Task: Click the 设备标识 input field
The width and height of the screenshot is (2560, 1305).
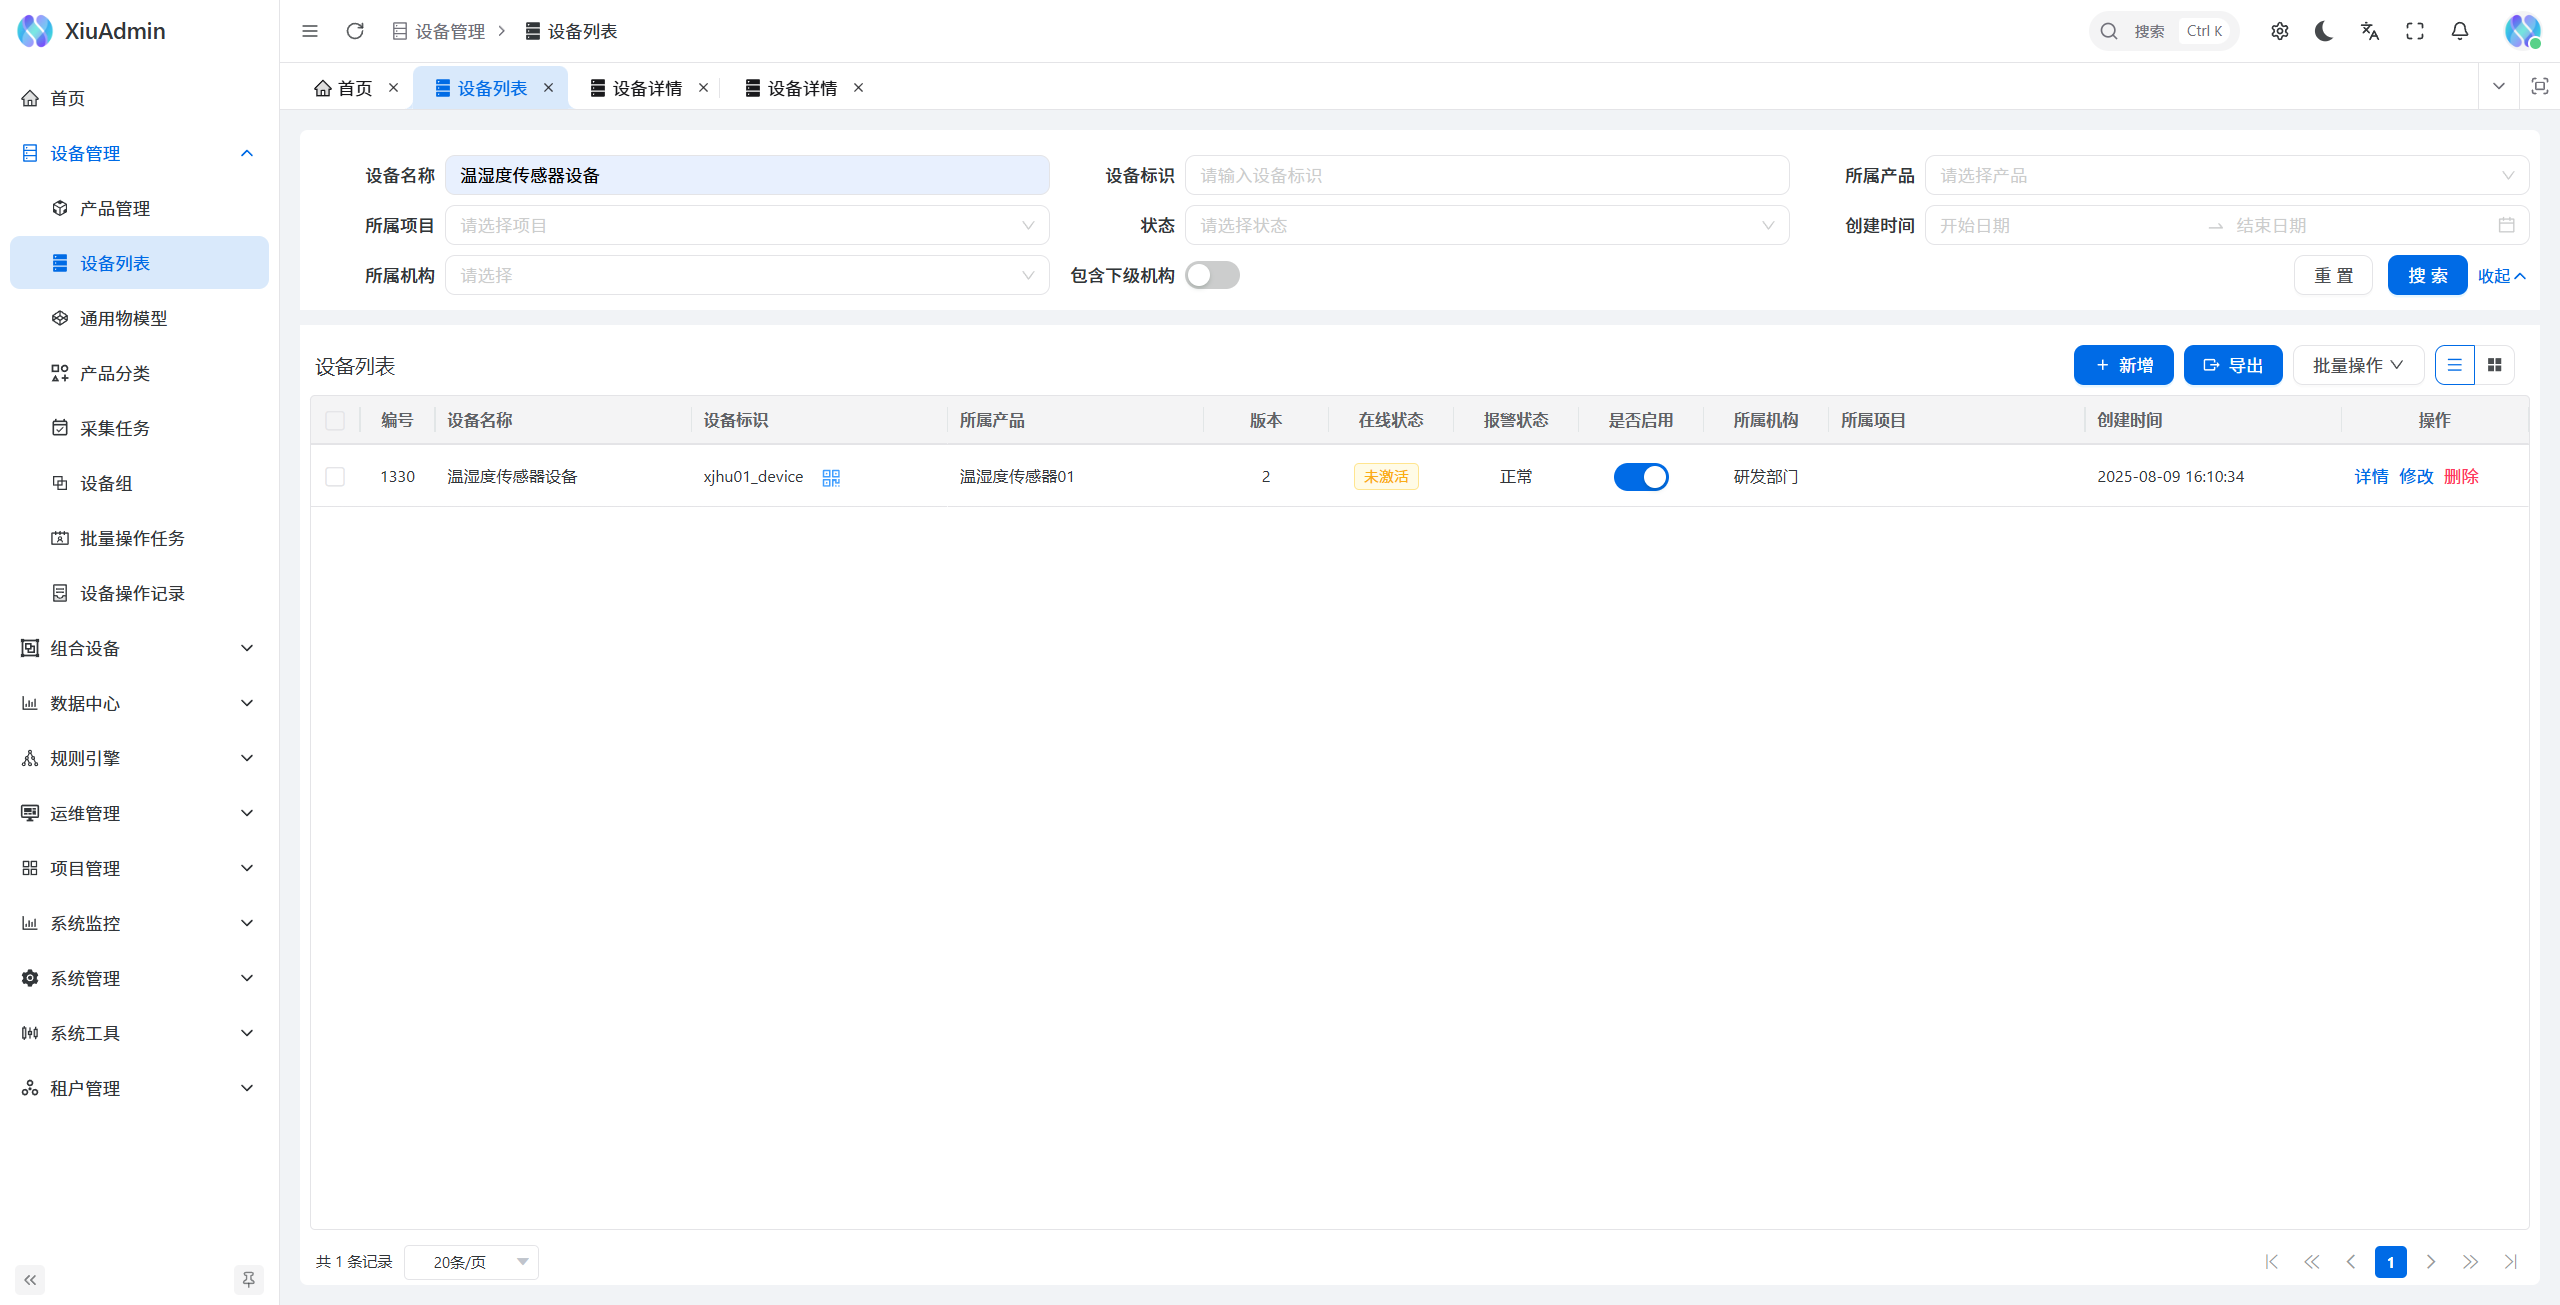Action: (1486, 175)
